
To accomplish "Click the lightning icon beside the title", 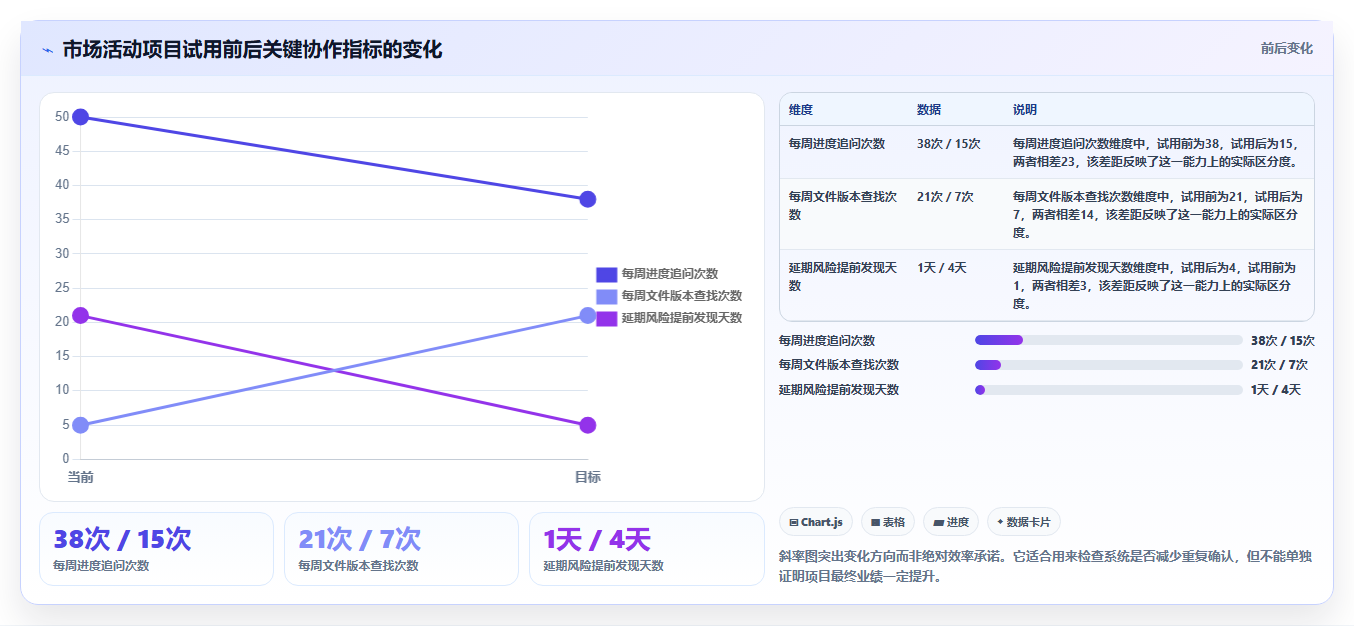I will (x=48, y=50).
